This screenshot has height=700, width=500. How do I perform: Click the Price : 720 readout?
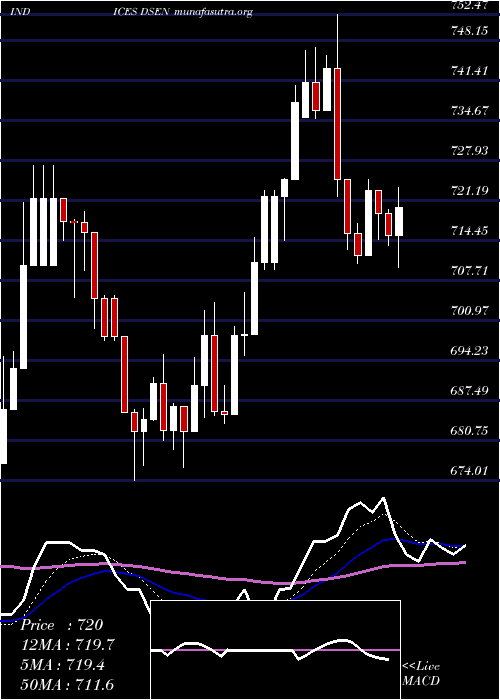pyautogui.click(x=62, y=625)
